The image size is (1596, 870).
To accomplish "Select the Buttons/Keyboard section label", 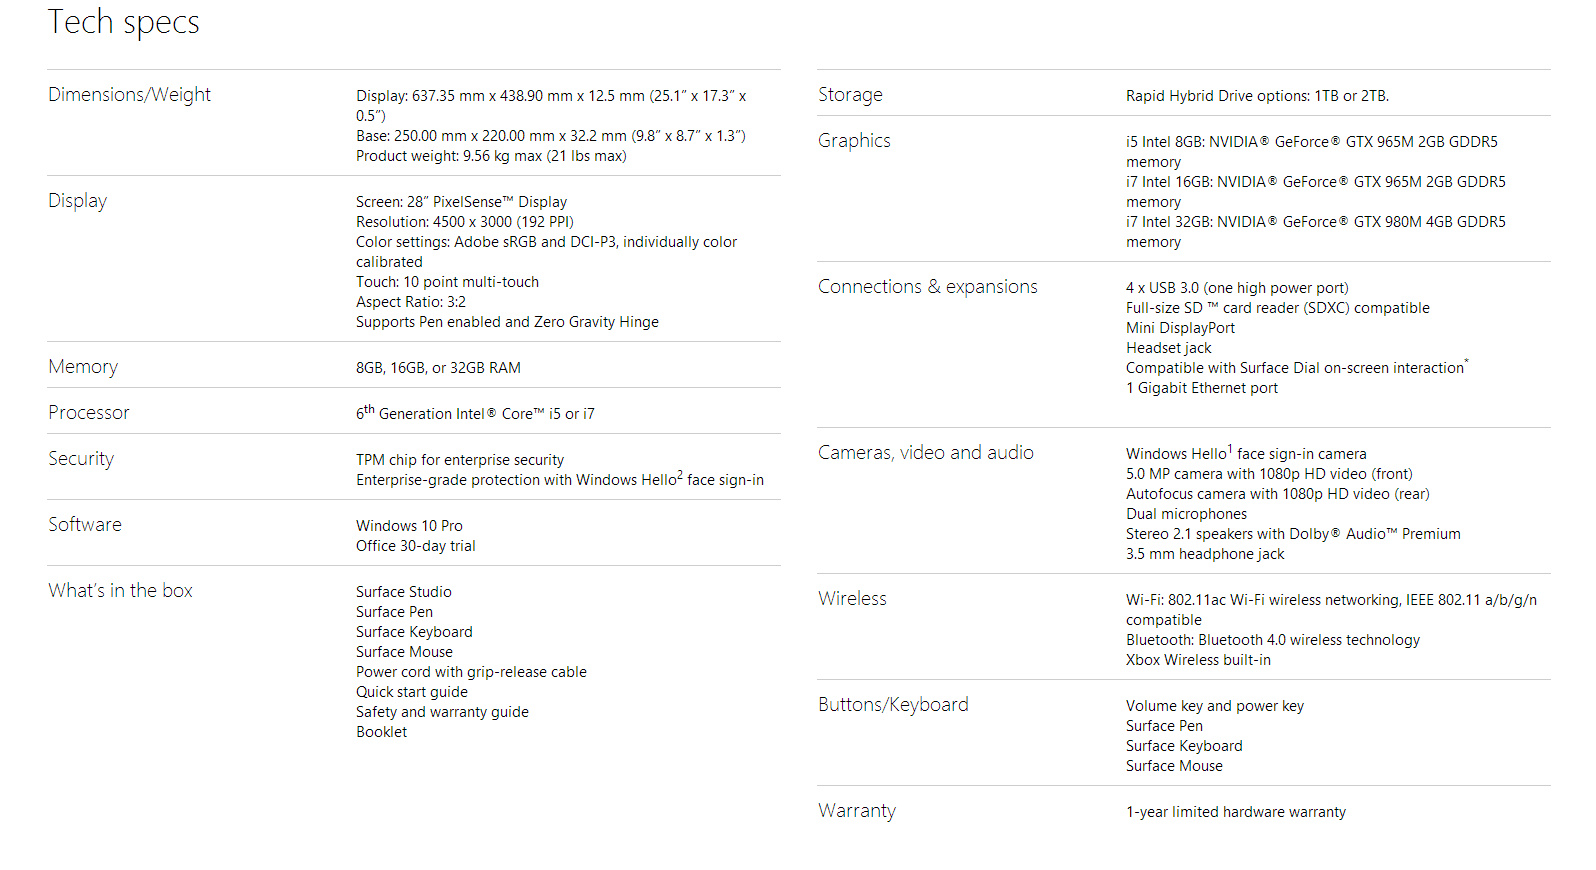I will [x=893, y=705].
